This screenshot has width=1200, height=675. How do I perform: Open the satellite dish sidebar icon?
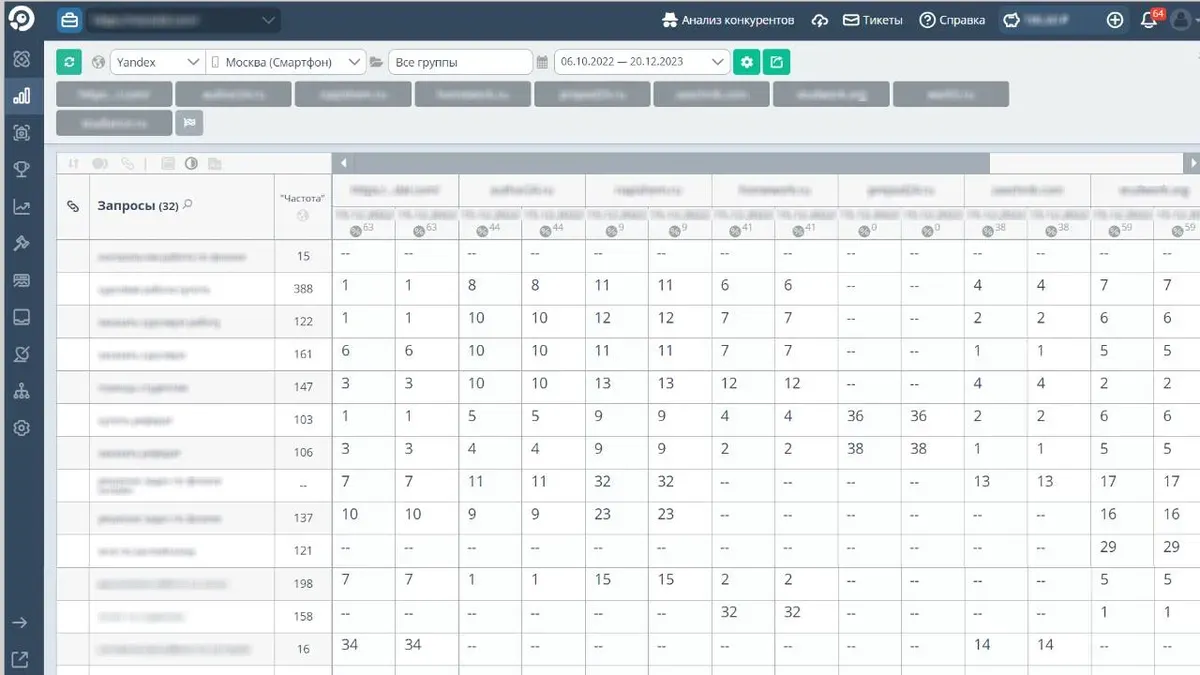pos(22,354)
